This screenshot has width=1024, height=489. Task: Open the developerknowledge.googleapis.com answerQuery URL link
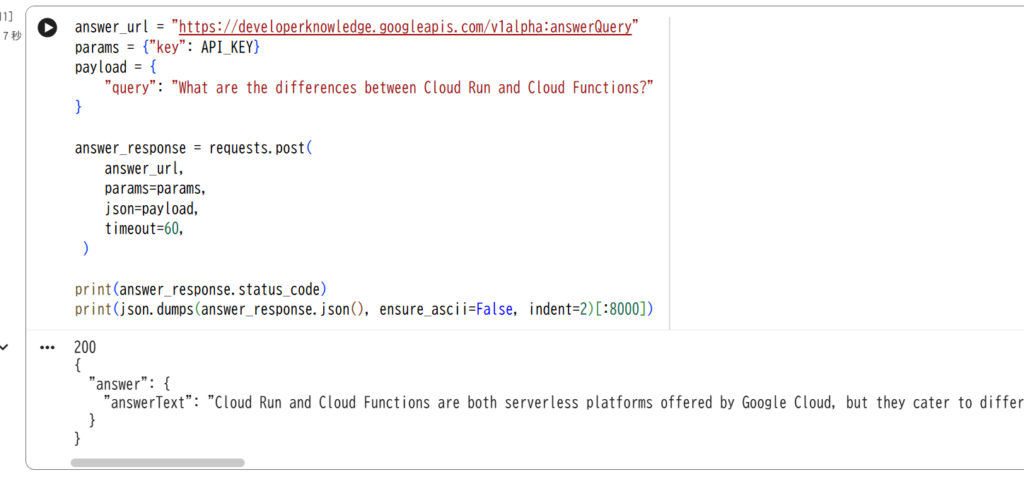tap(405, 27)
